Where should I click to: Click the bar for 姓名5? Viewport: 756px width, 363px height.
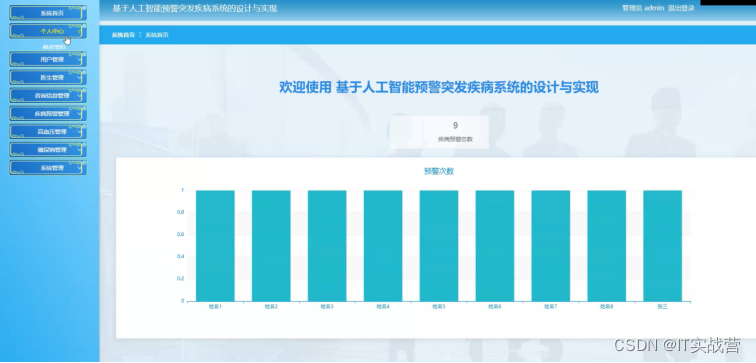click(439, 246)
